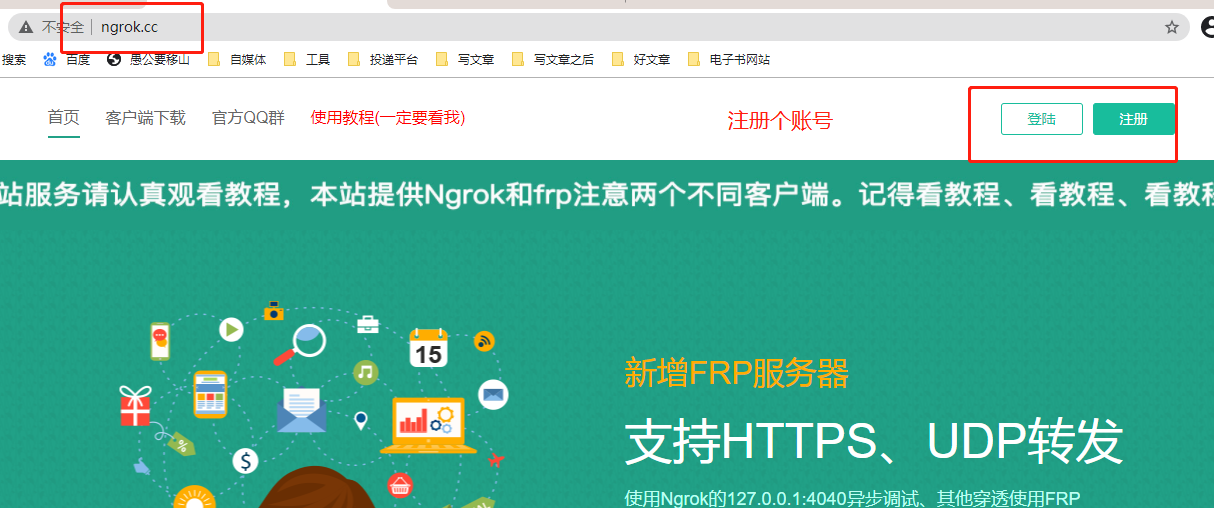This screenshot has width=1214, height=508.
Task: Click the scrolling announcement banner text
Action: pos(607,193)
